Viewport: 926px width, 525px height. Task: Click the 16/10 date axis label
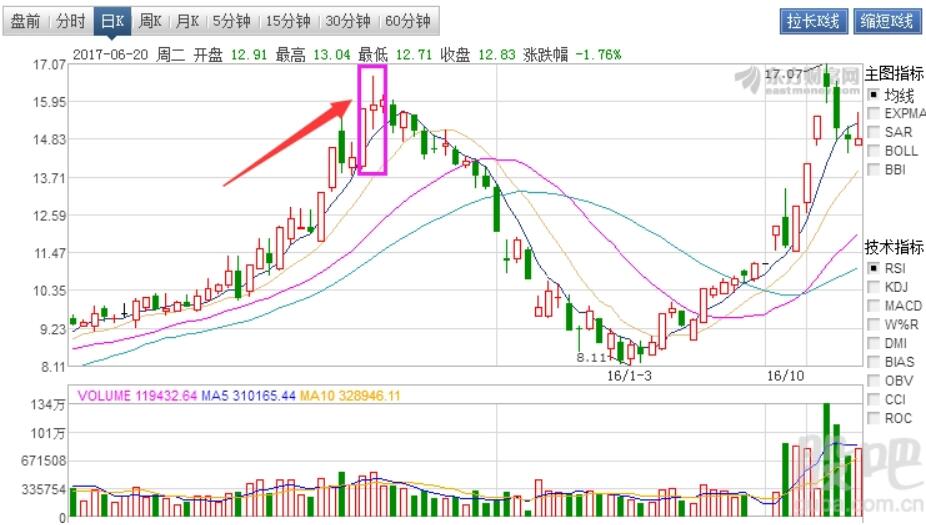[x=785, y=376]
